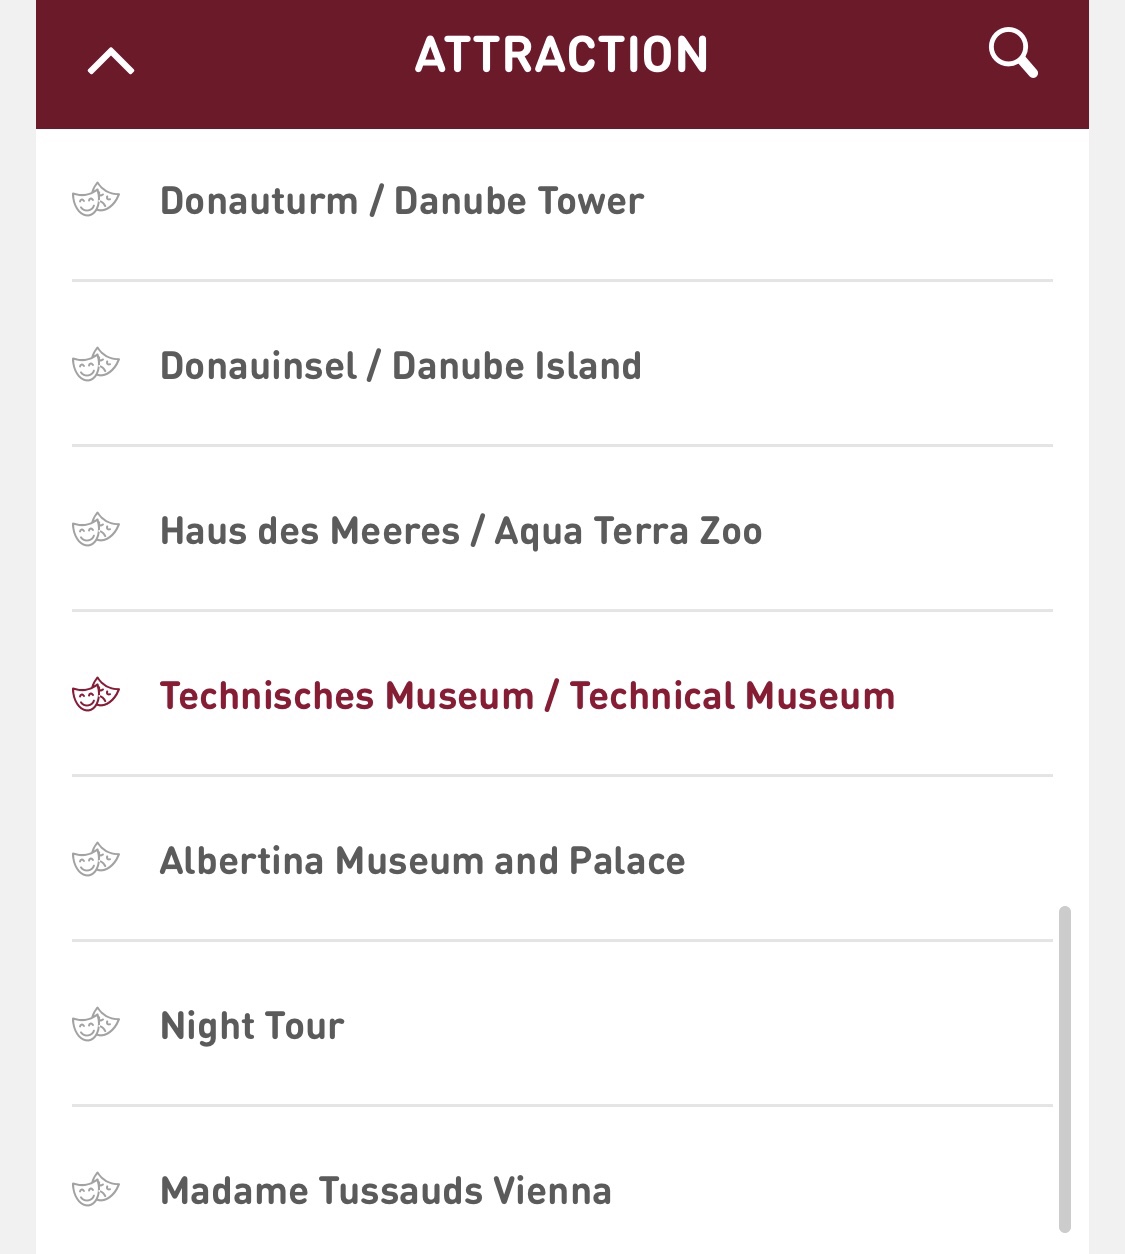
Task: Click the mask icon beside Night Tour
Action: point(96,1025)
